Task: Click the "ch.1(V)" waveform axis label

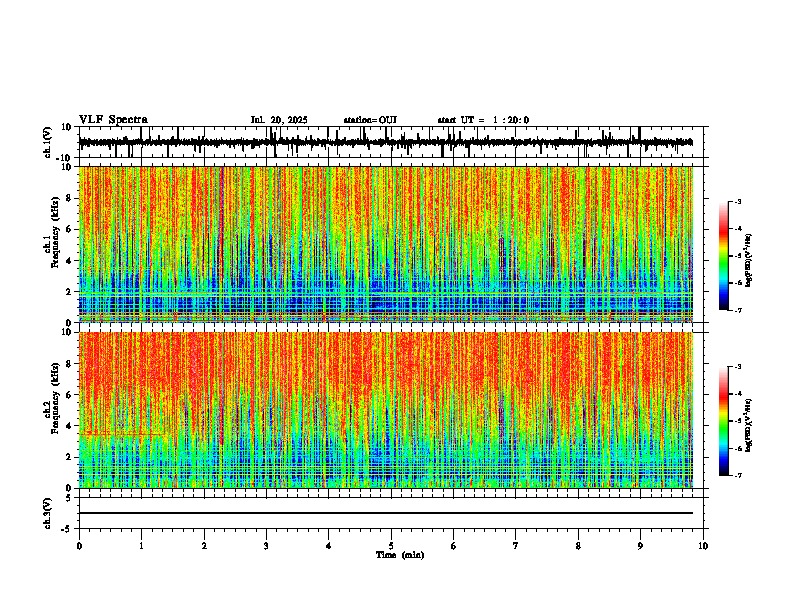Action: (48, 142)
